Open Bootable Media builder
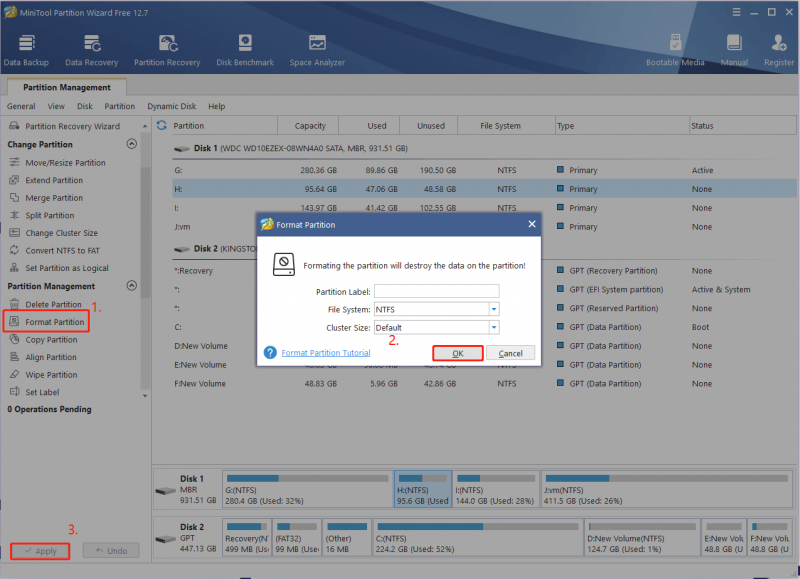Image resolution: width=800 pixels, height=579 pixels. click(675, 50)
